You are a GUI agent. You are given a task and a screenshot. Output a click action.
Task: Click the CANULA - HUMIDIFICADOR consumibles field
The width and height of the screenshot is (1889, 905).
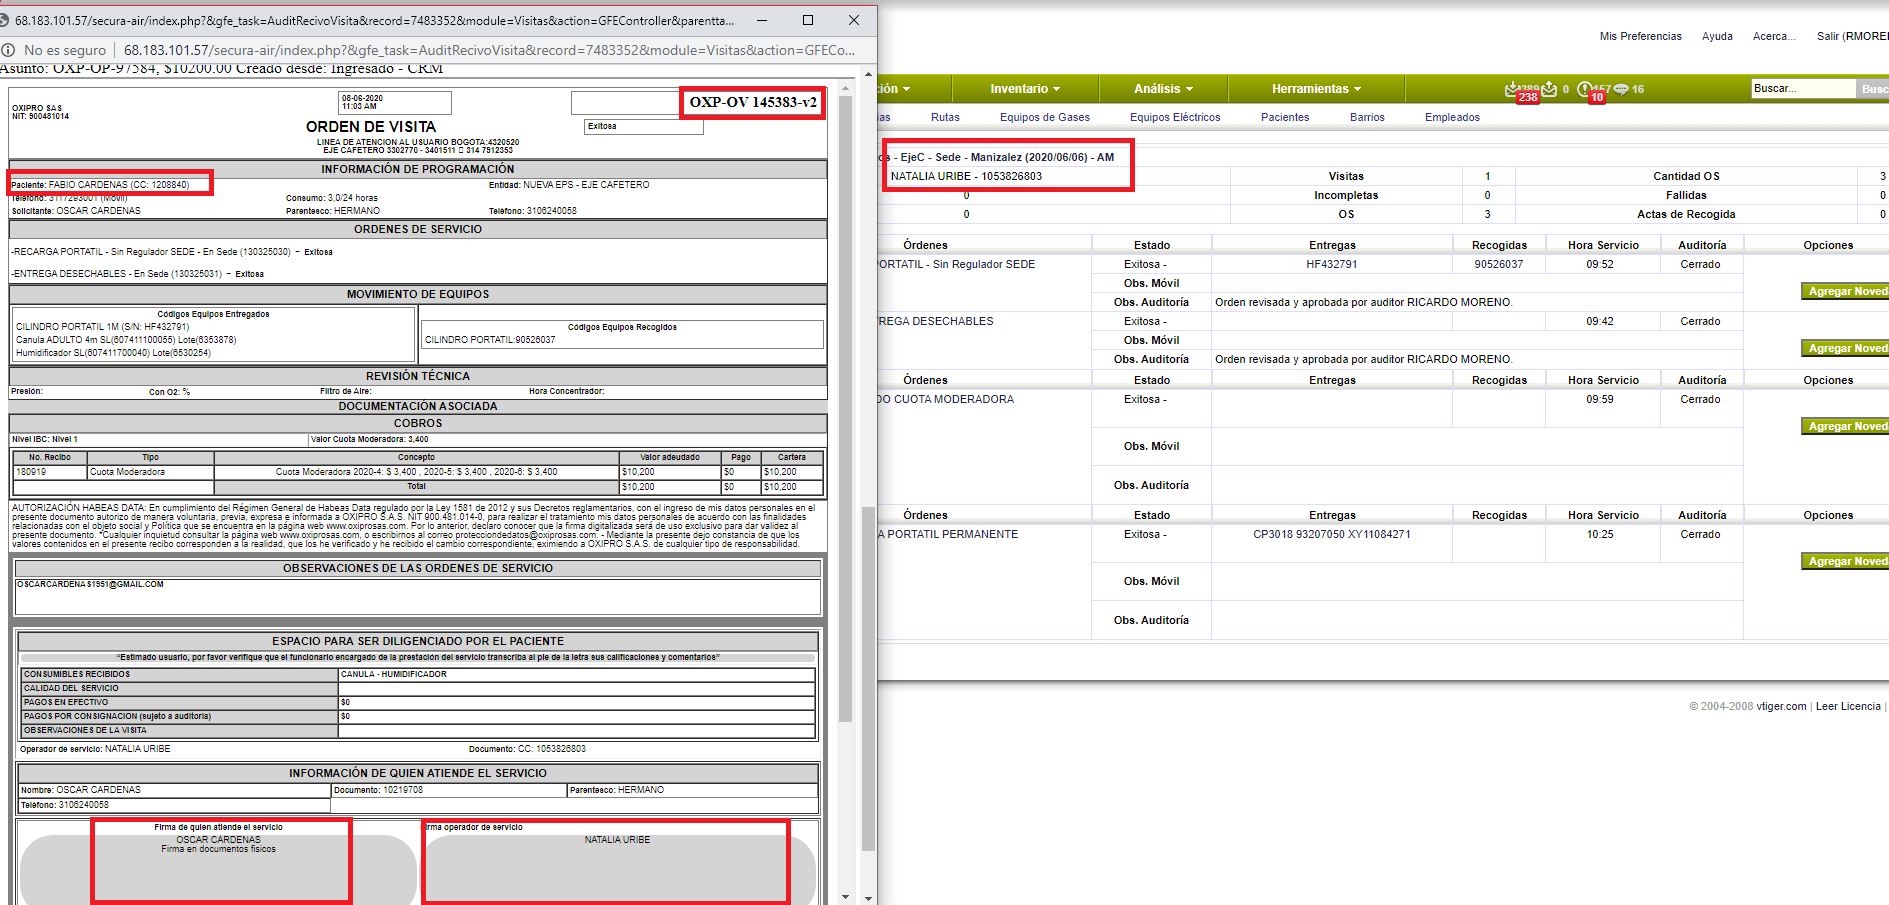coord(576,674)
